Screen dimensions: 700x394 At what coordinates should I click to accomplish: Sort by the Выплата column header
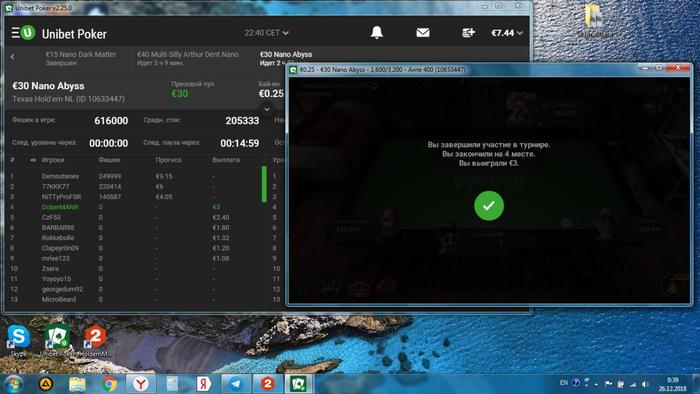tap(226, 160)
